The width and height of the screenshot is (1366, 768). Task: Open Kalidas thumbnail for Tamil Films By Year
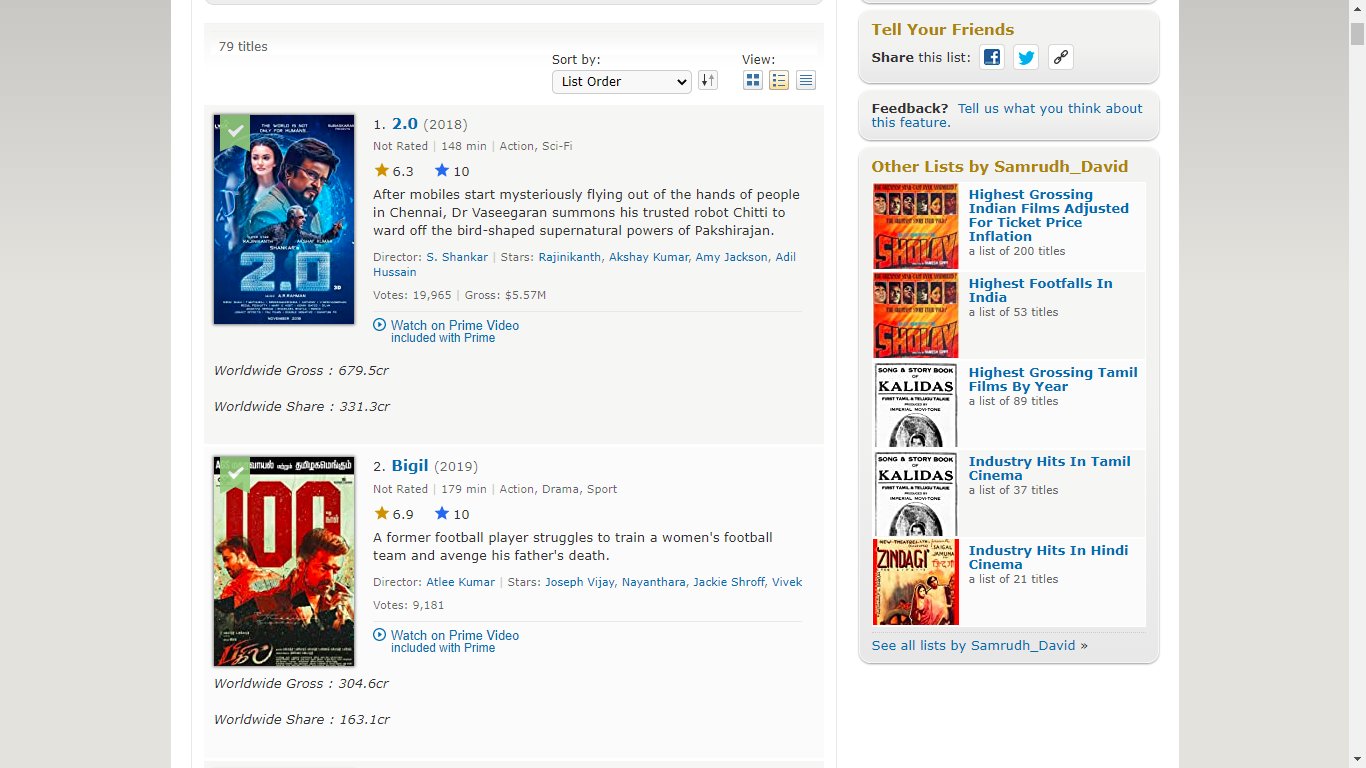pyautogui.click(x=915, y=404)
